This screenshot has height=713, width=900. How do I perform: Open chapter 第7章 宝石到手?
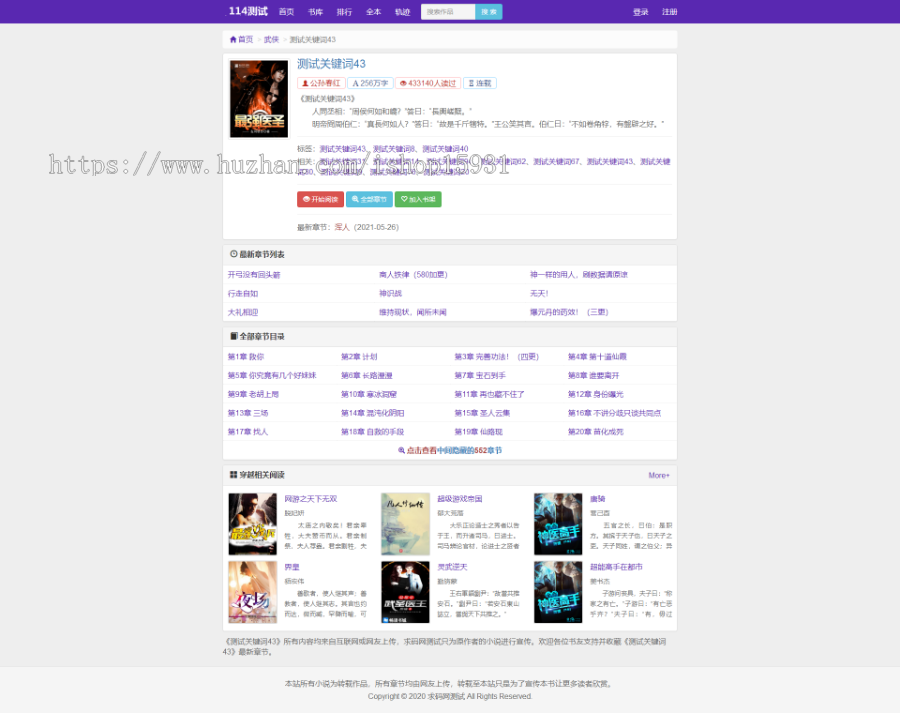(x=480, y=375)
